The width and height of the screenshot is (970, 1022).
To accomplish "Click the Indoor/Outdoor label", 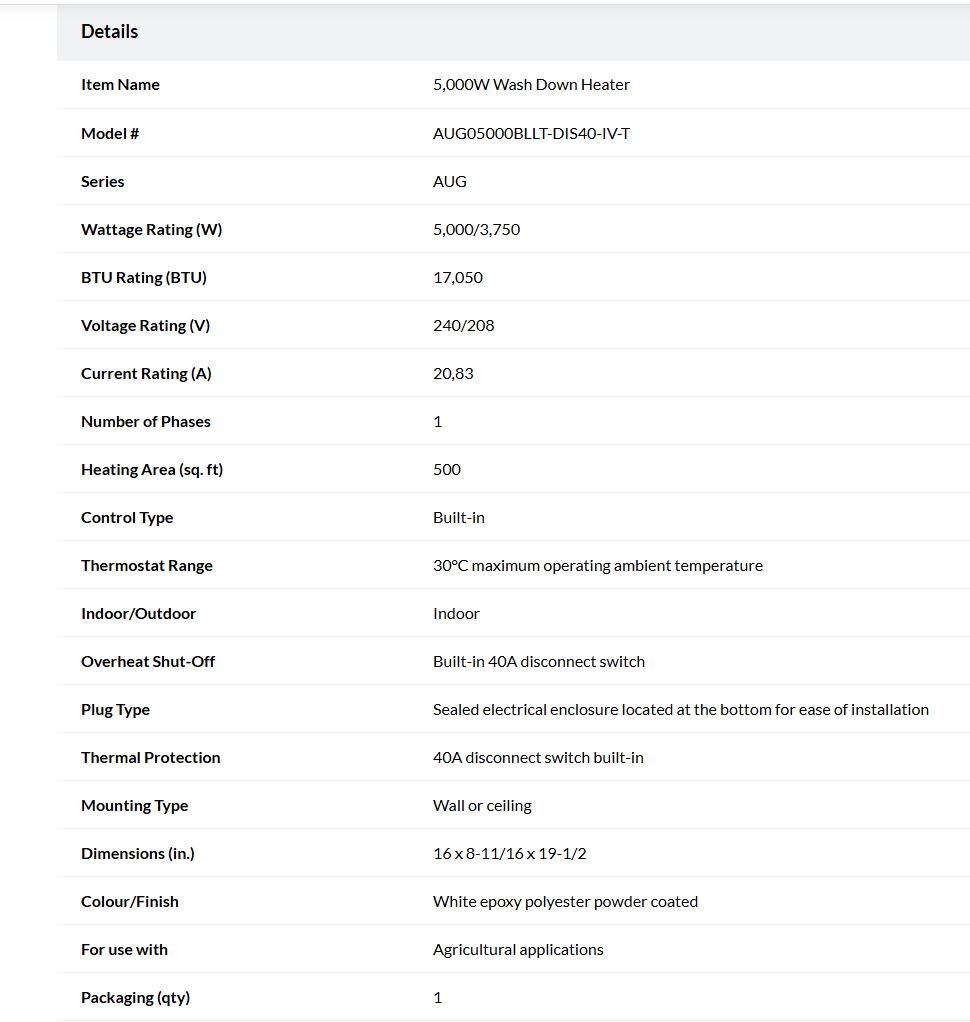I will tap(138, 613).
